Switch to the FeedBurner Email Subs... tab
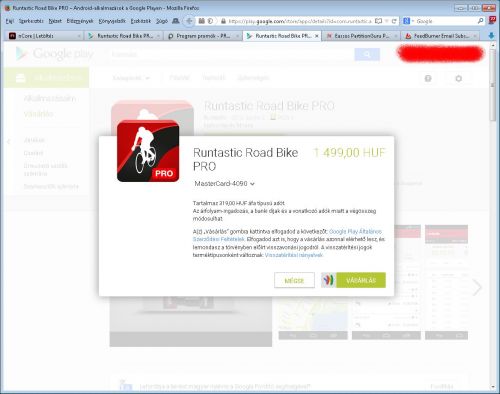Viewport: 500px width, 394px height. tap(440, 36)
